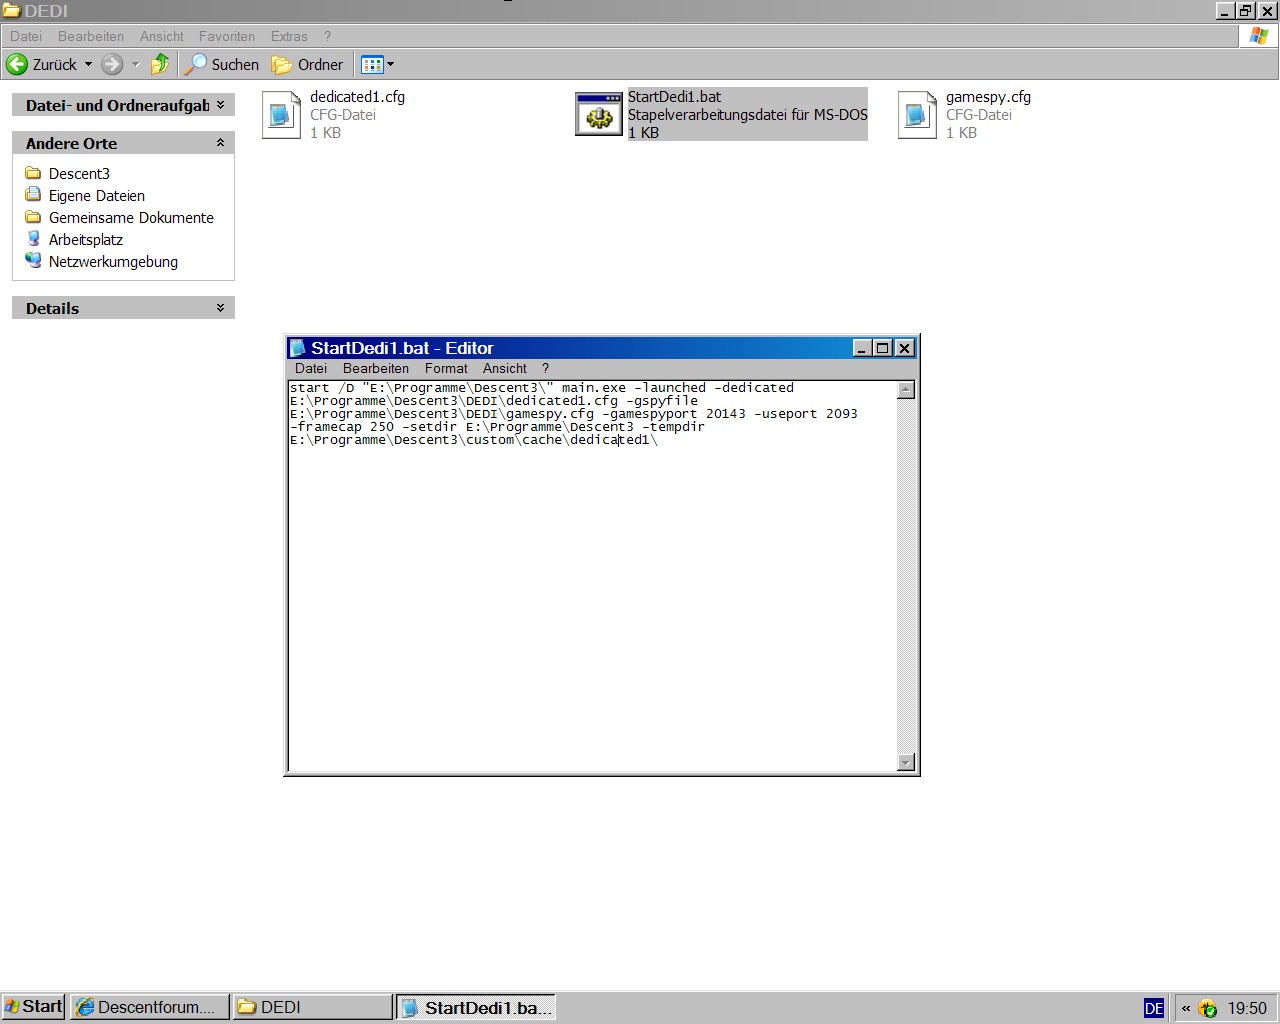The width and height of the screenshot is (1280, 1024).
Task: Open the Favoriten menu in Explorer
Action: click(x=226, y=36)
